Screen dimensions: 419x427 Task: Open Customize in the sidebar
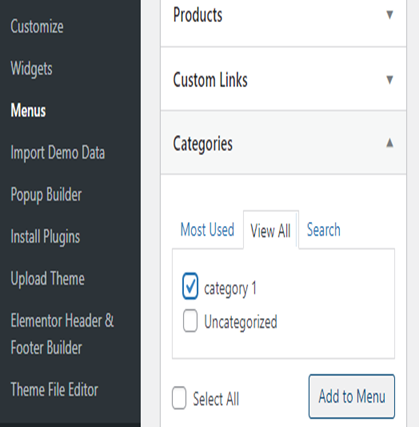(37, 27)
